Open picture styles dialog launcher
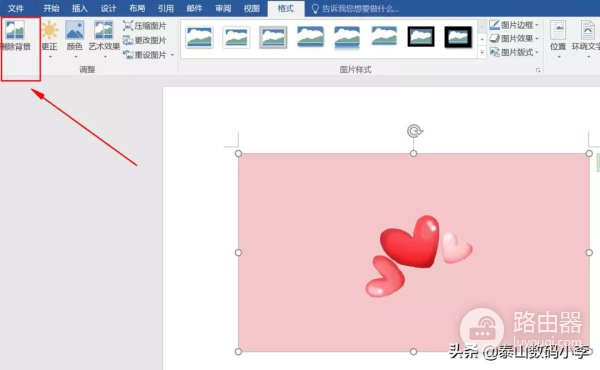Viewport: 600px width, 370px height. click(538, 70)
